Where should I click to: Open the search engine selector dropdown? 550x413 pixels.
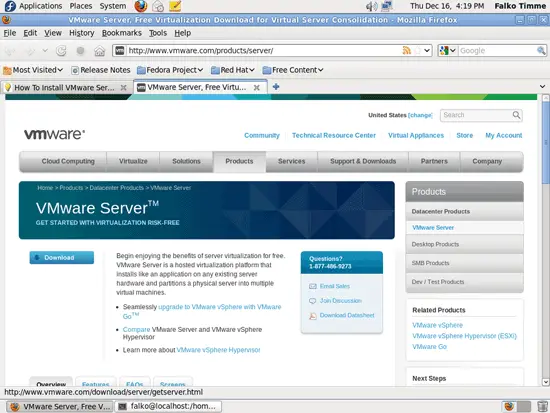pos(448,51)
